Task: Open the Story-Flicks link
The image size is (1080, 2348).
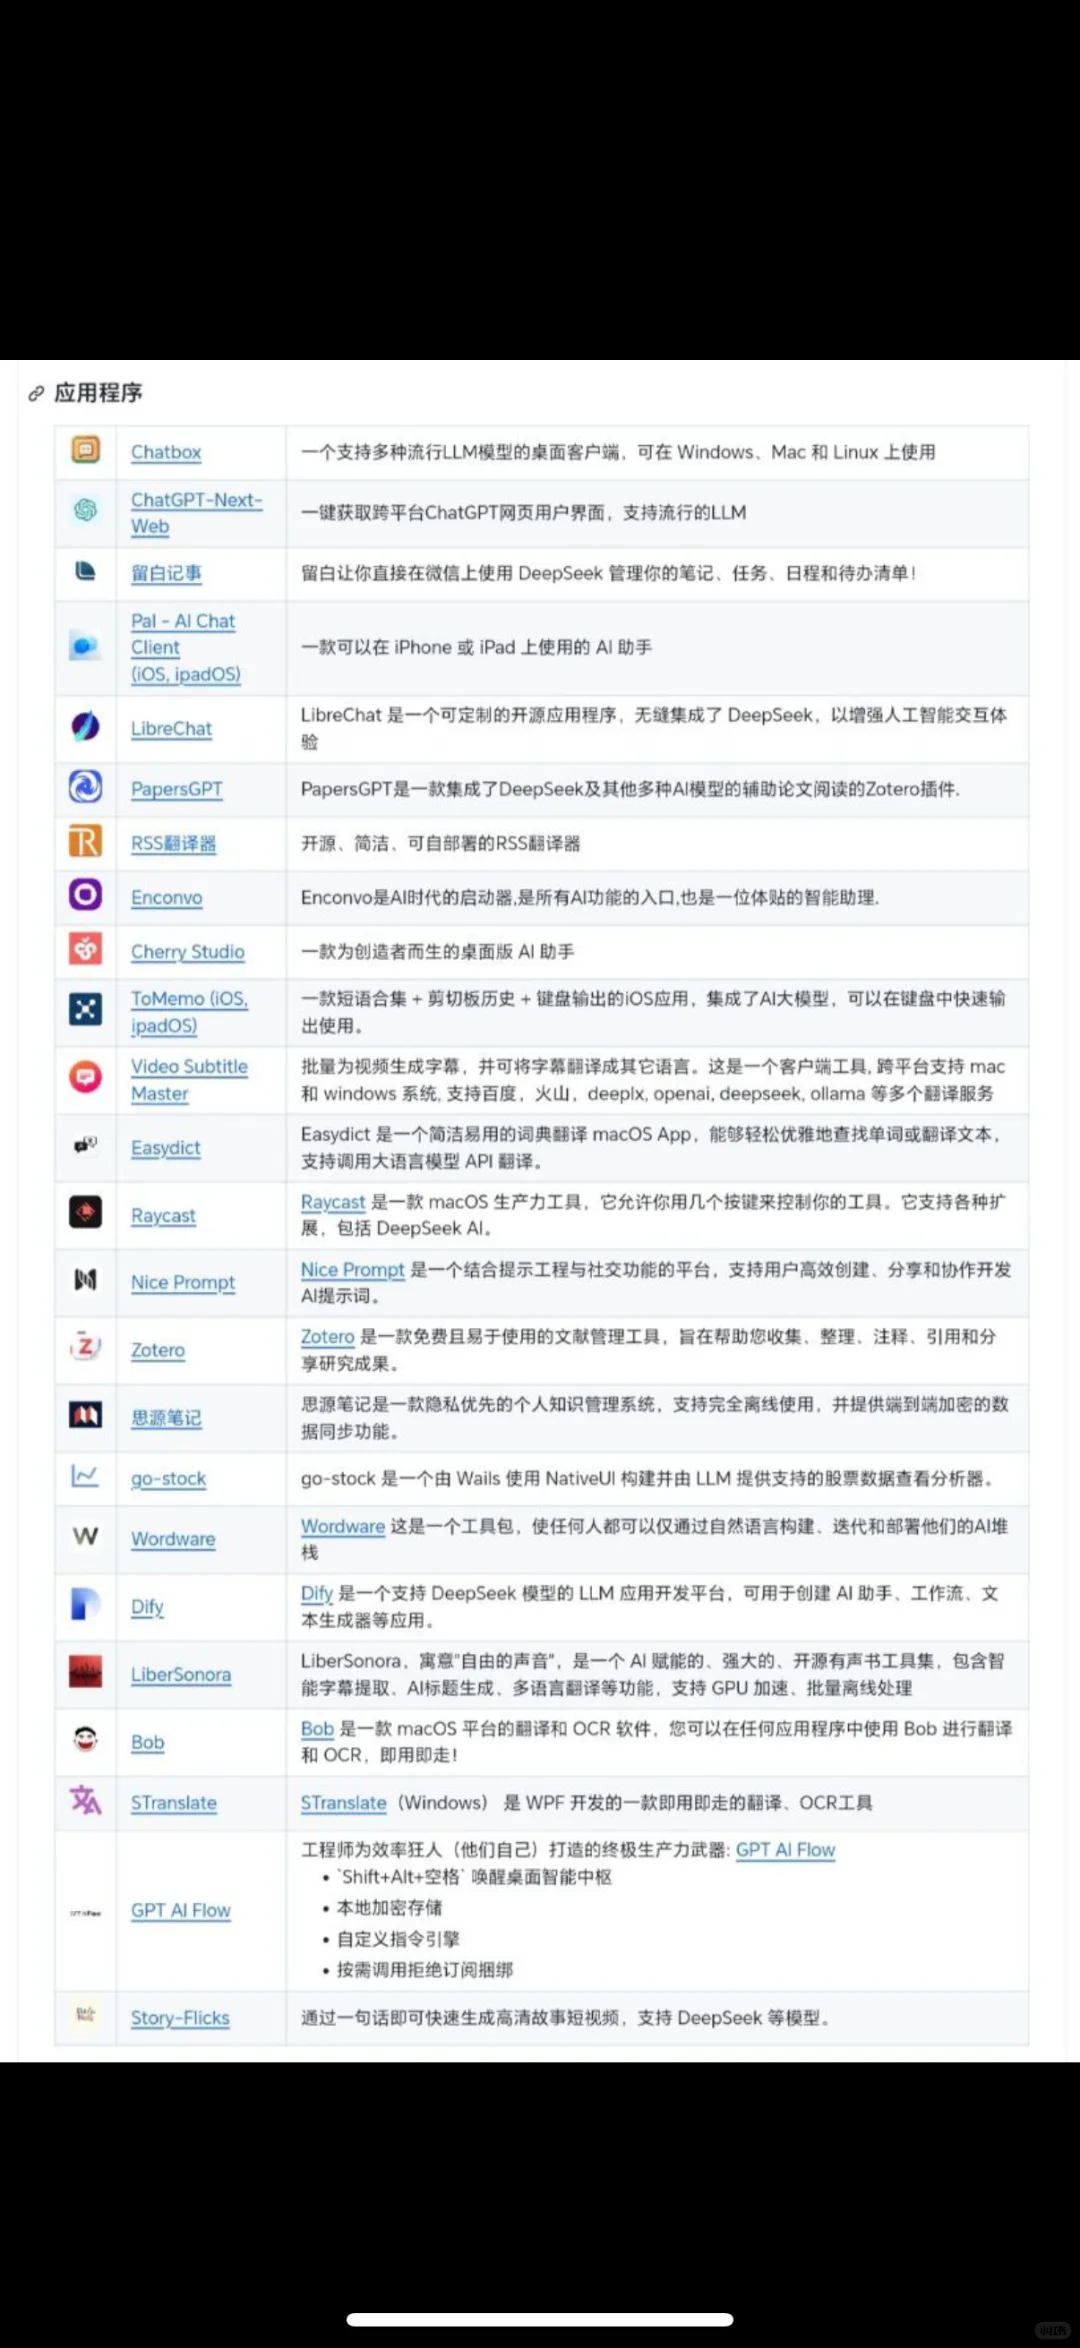Action: pos(180,2018)
